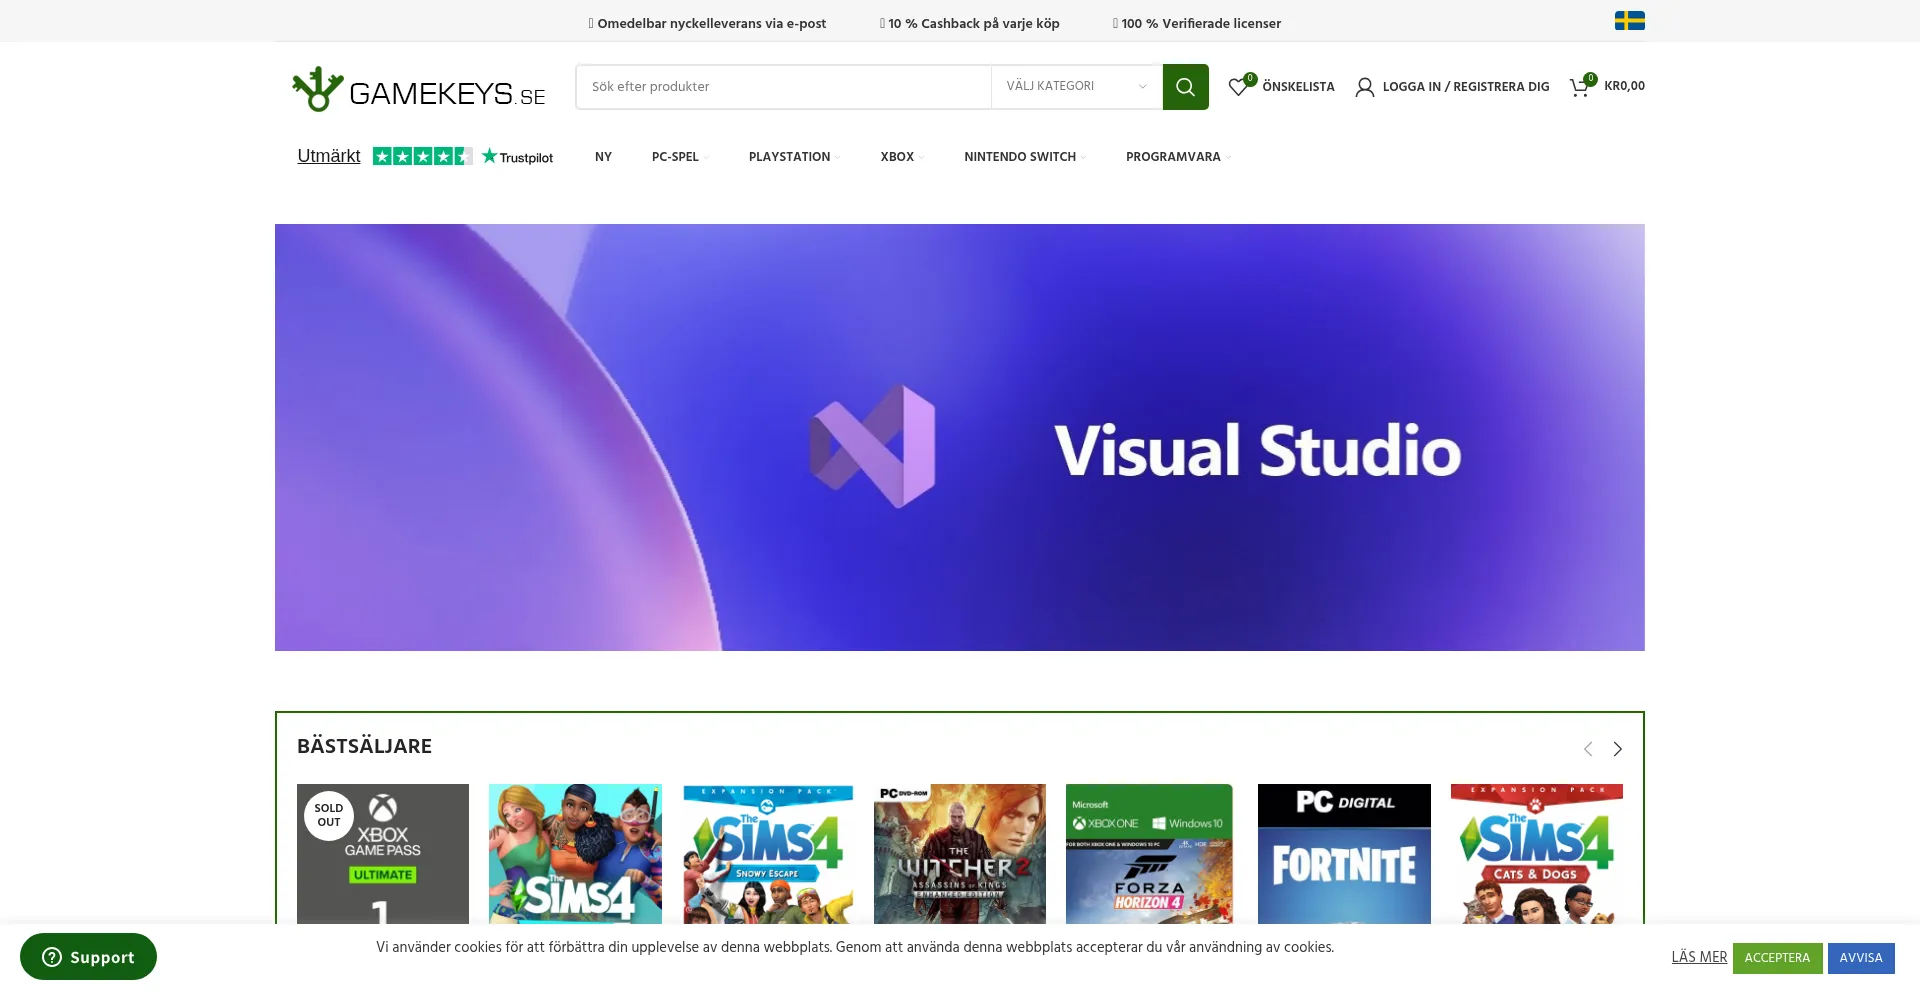Viewport: 1920px width, 993px height.
Task: Open The Witcher 2 product
Action: coord(960,854)
